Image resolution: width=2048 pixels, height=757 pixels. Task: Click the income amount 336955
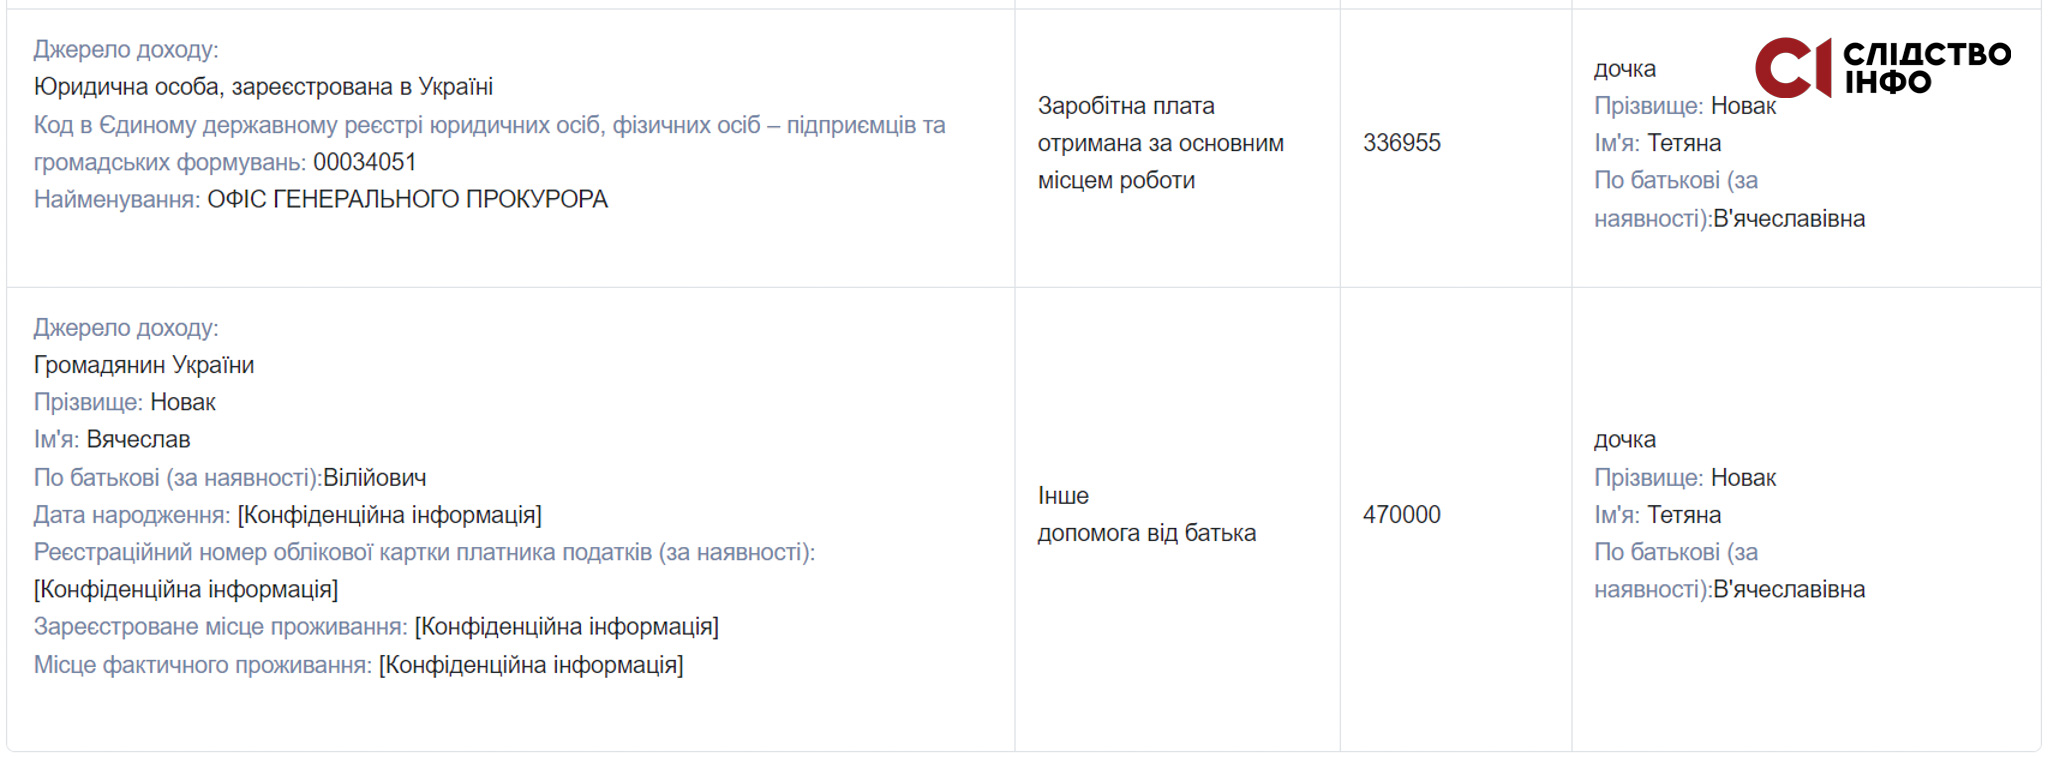coord(1402,143)
